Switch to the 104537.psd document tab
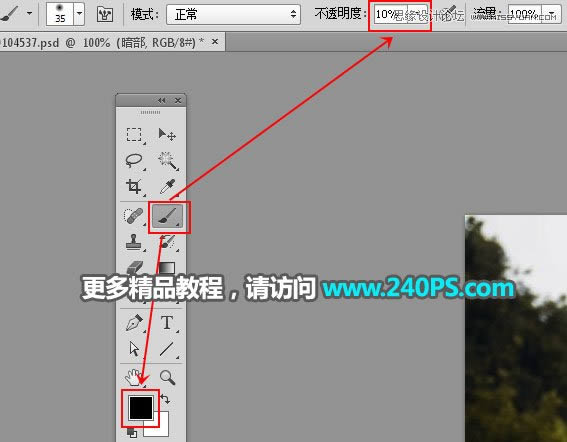This screenshot has width=567, height=442. click(x=102, y=43)
